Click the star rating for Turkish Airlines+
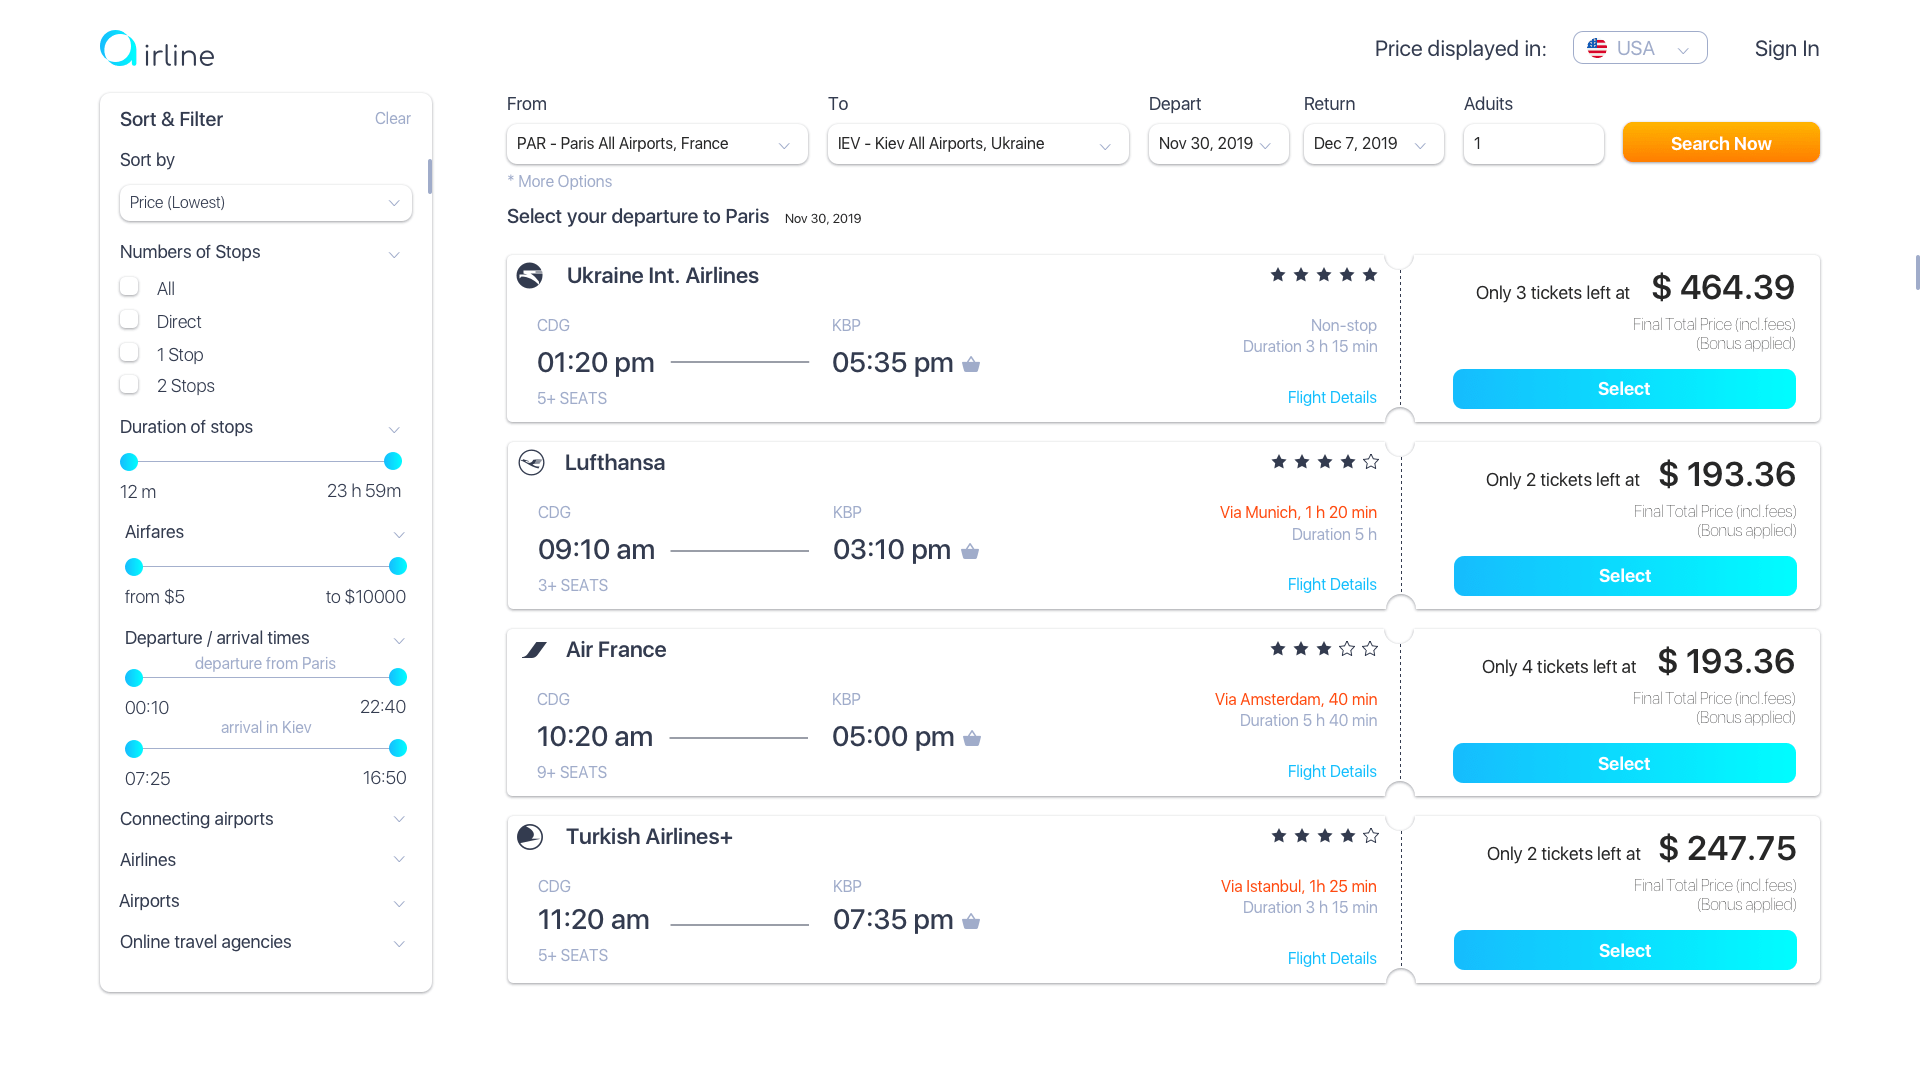This screenshot has width=1920, height=1080. (x=1325, y=836)
